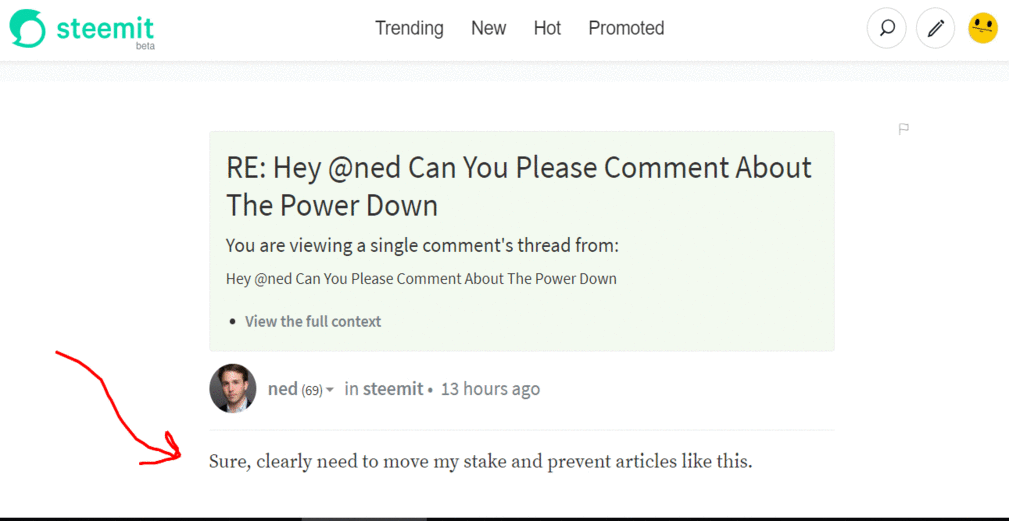Viewport: 1009px width, 521px height.
Task: Click the steemit category tag link
Action: 393,389
